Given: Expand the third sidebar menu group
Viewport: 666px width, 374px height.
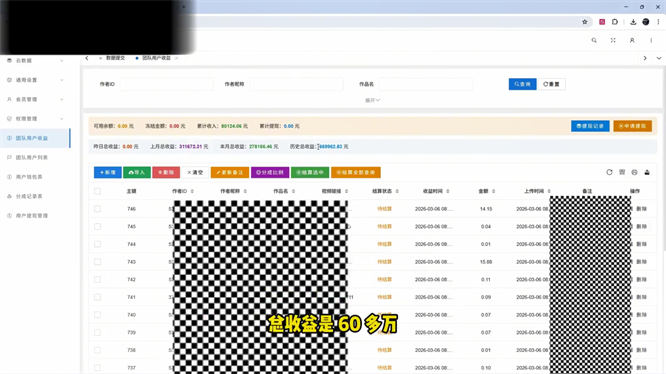Looking at the screenshot, I should click(x=35, y=99).
